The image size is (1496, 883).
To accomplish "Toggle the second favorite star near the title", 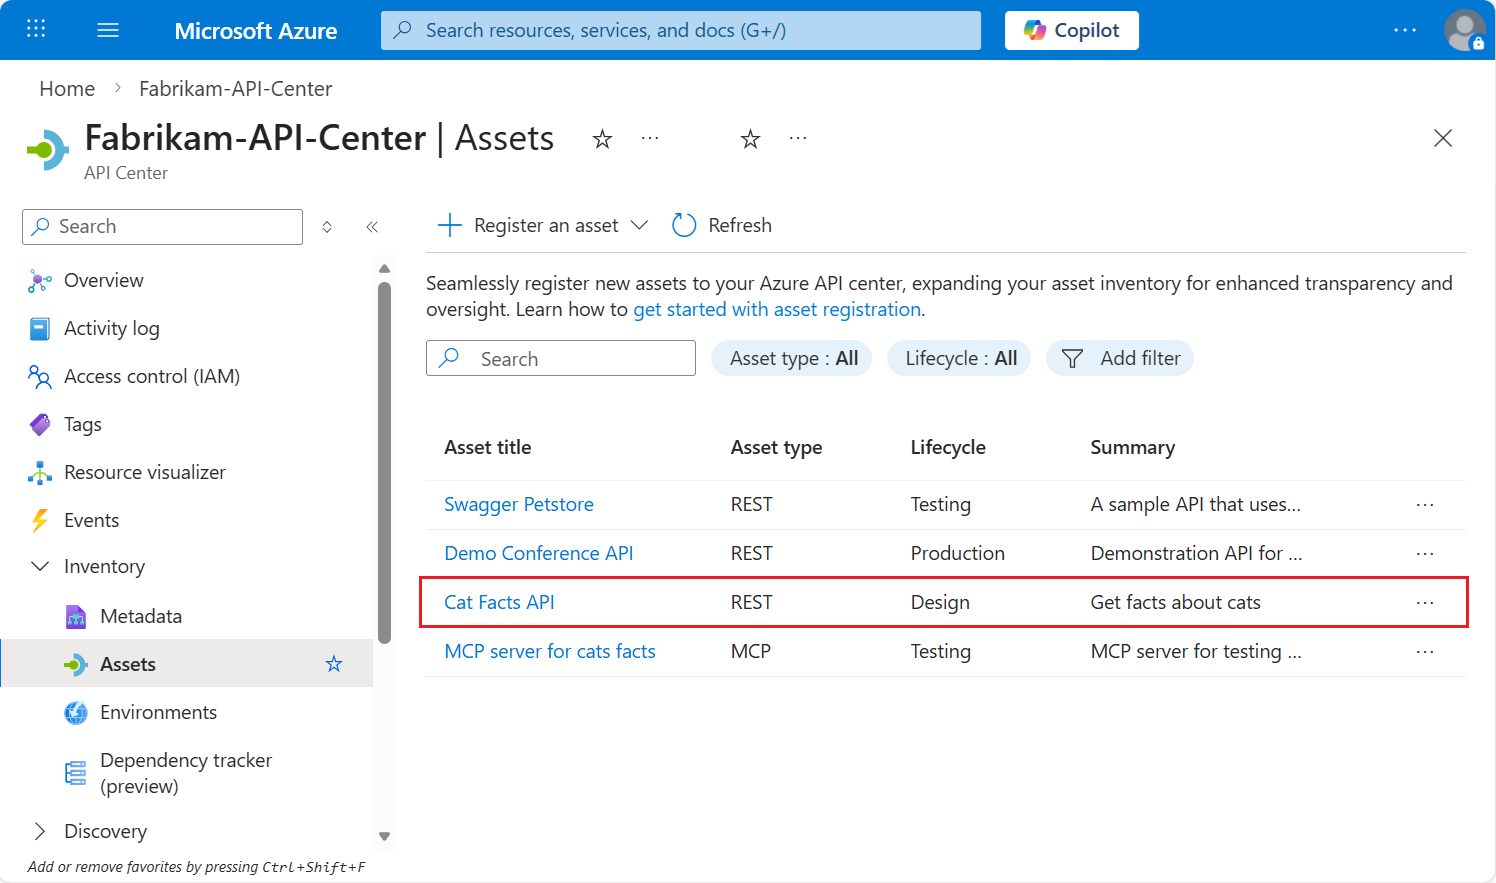I will pyautogui.click(x=750, y=139).
